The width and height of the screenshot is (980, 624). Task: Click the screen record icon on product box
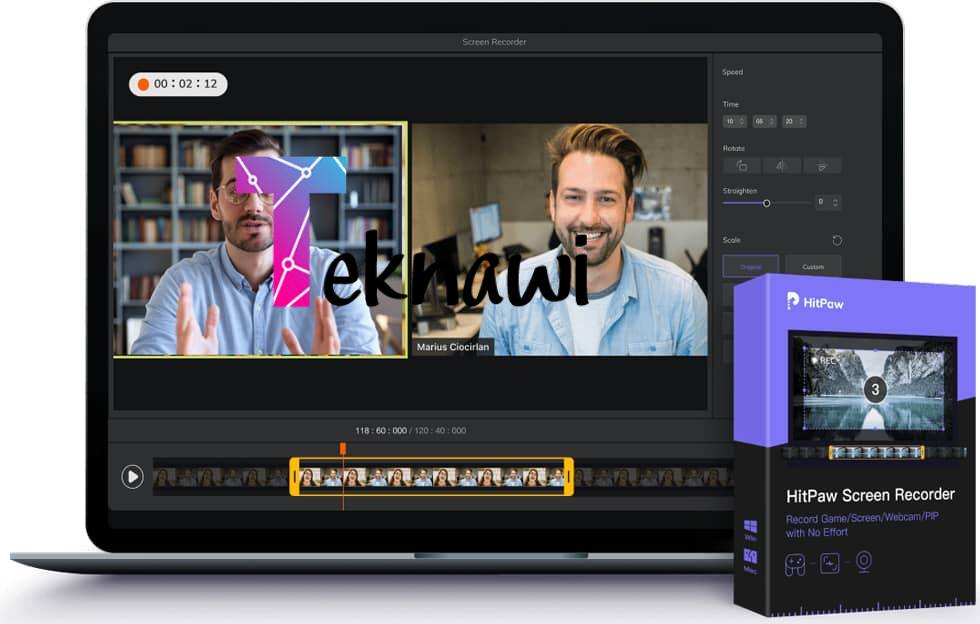coord(829,563)
